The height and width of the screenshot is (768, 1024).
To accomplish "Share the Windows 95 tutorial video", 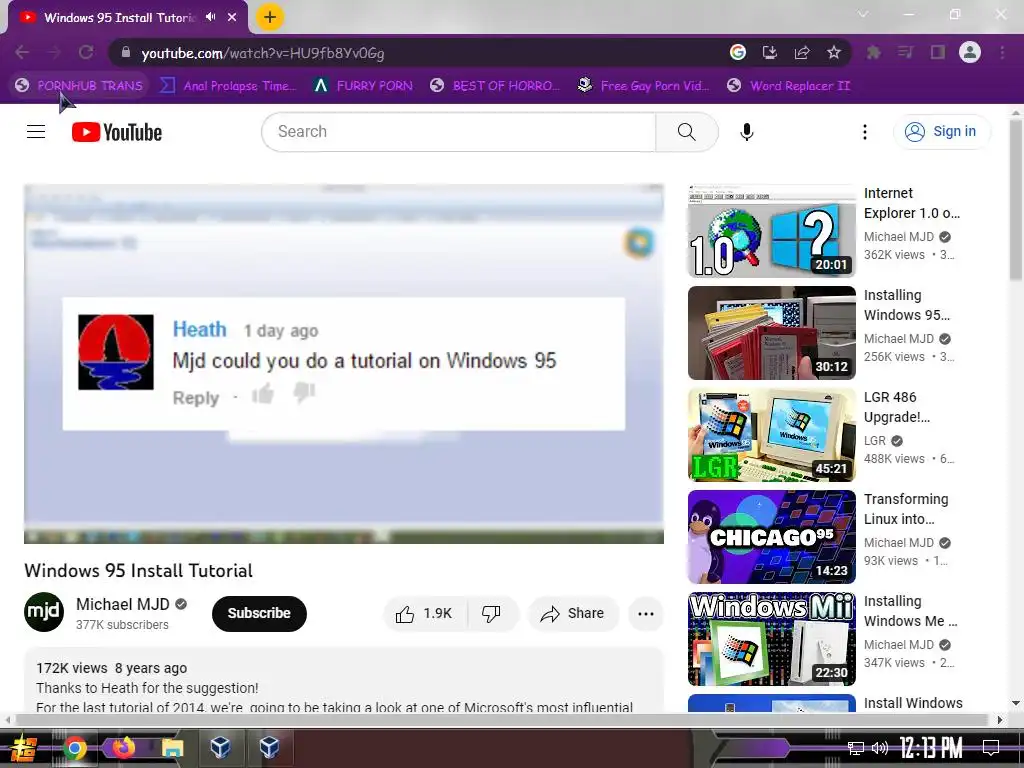I will [x=573, y=613].
